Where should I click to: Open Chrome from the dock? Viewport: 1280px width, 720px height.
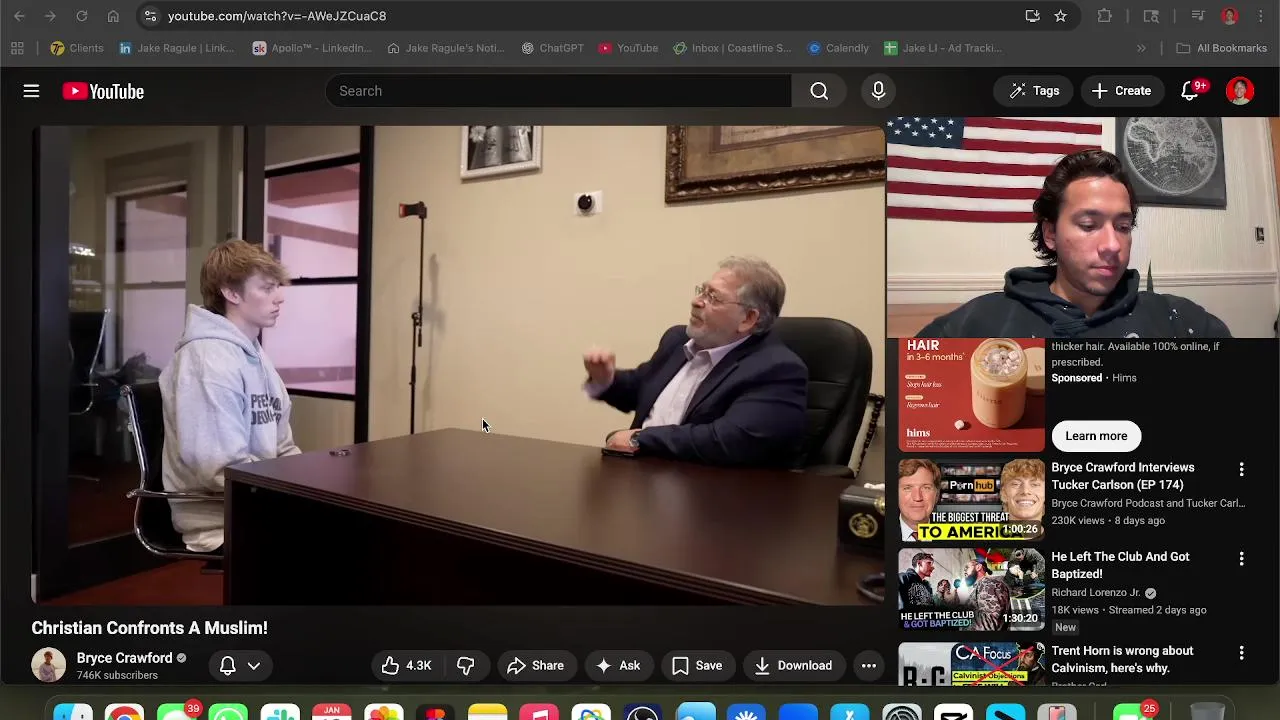(124, 712)
